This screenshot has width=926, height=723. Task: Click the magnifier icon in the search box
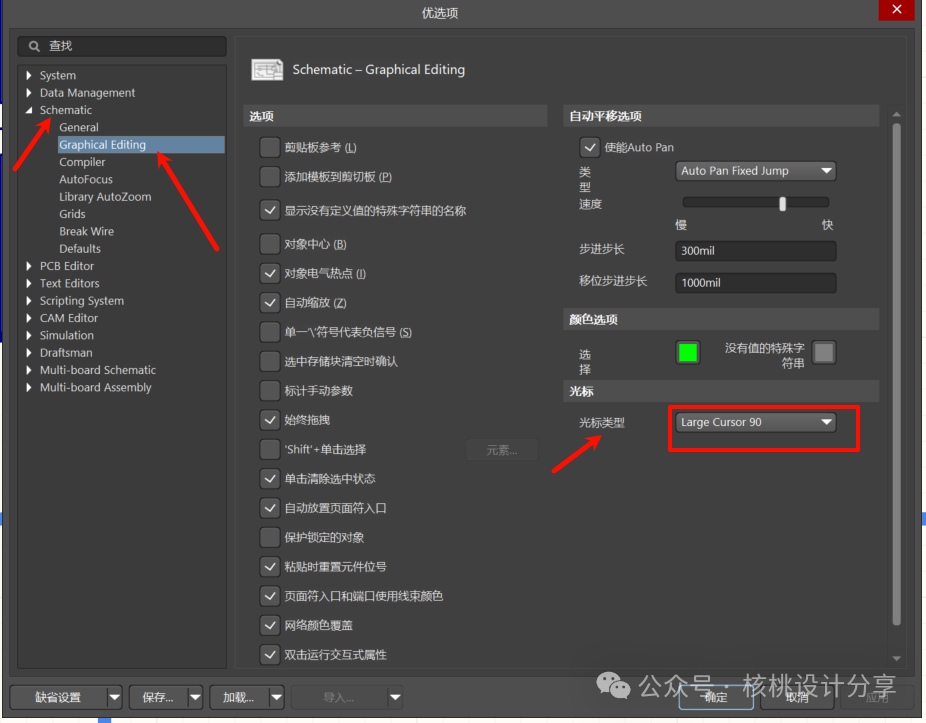(x=35, y=46)
